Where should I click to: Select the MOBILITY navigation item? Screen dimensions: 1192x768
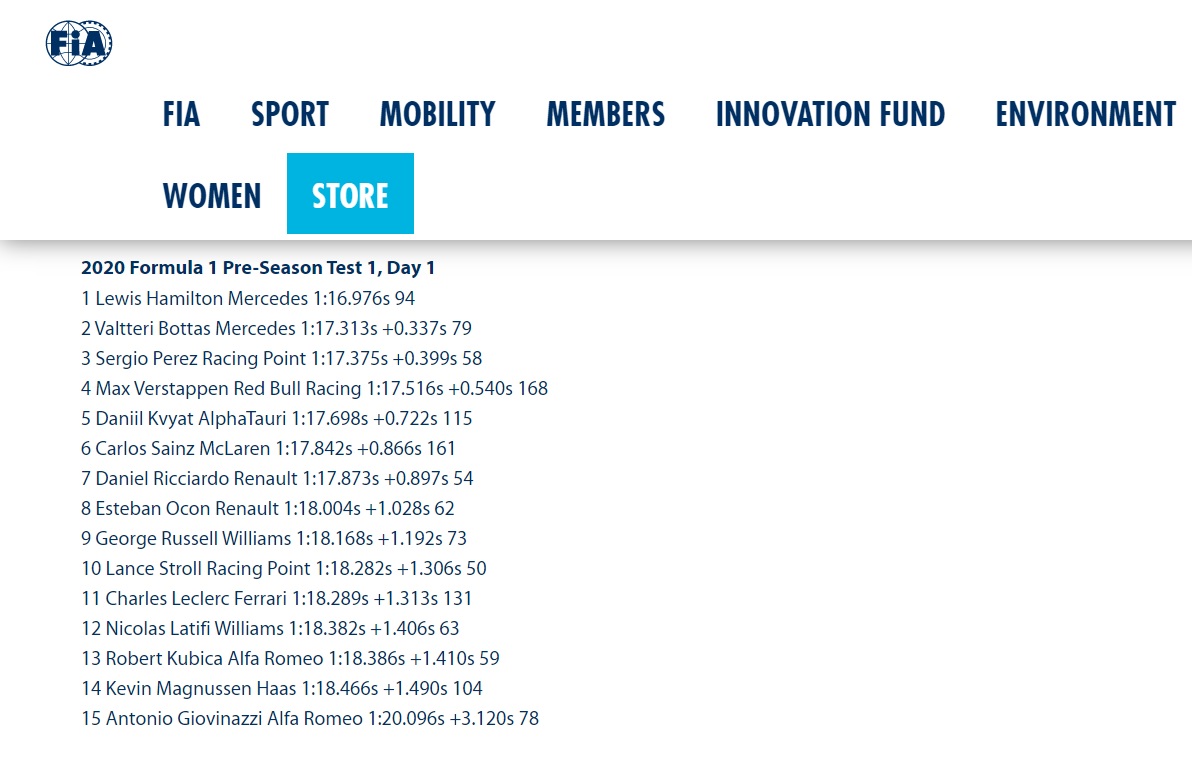click(x=437, y=114)
